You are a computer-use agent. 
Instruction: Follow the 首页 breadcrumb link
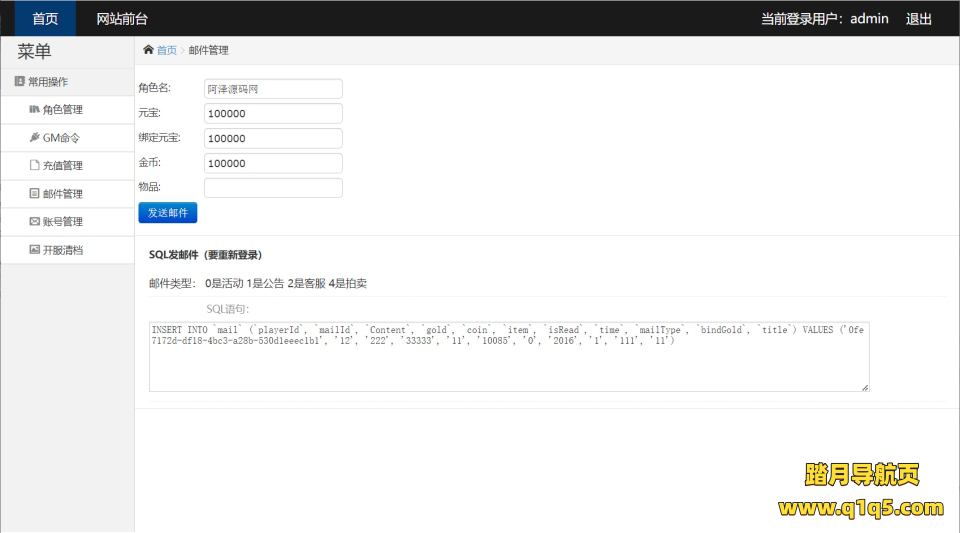(x=167, y=50)
